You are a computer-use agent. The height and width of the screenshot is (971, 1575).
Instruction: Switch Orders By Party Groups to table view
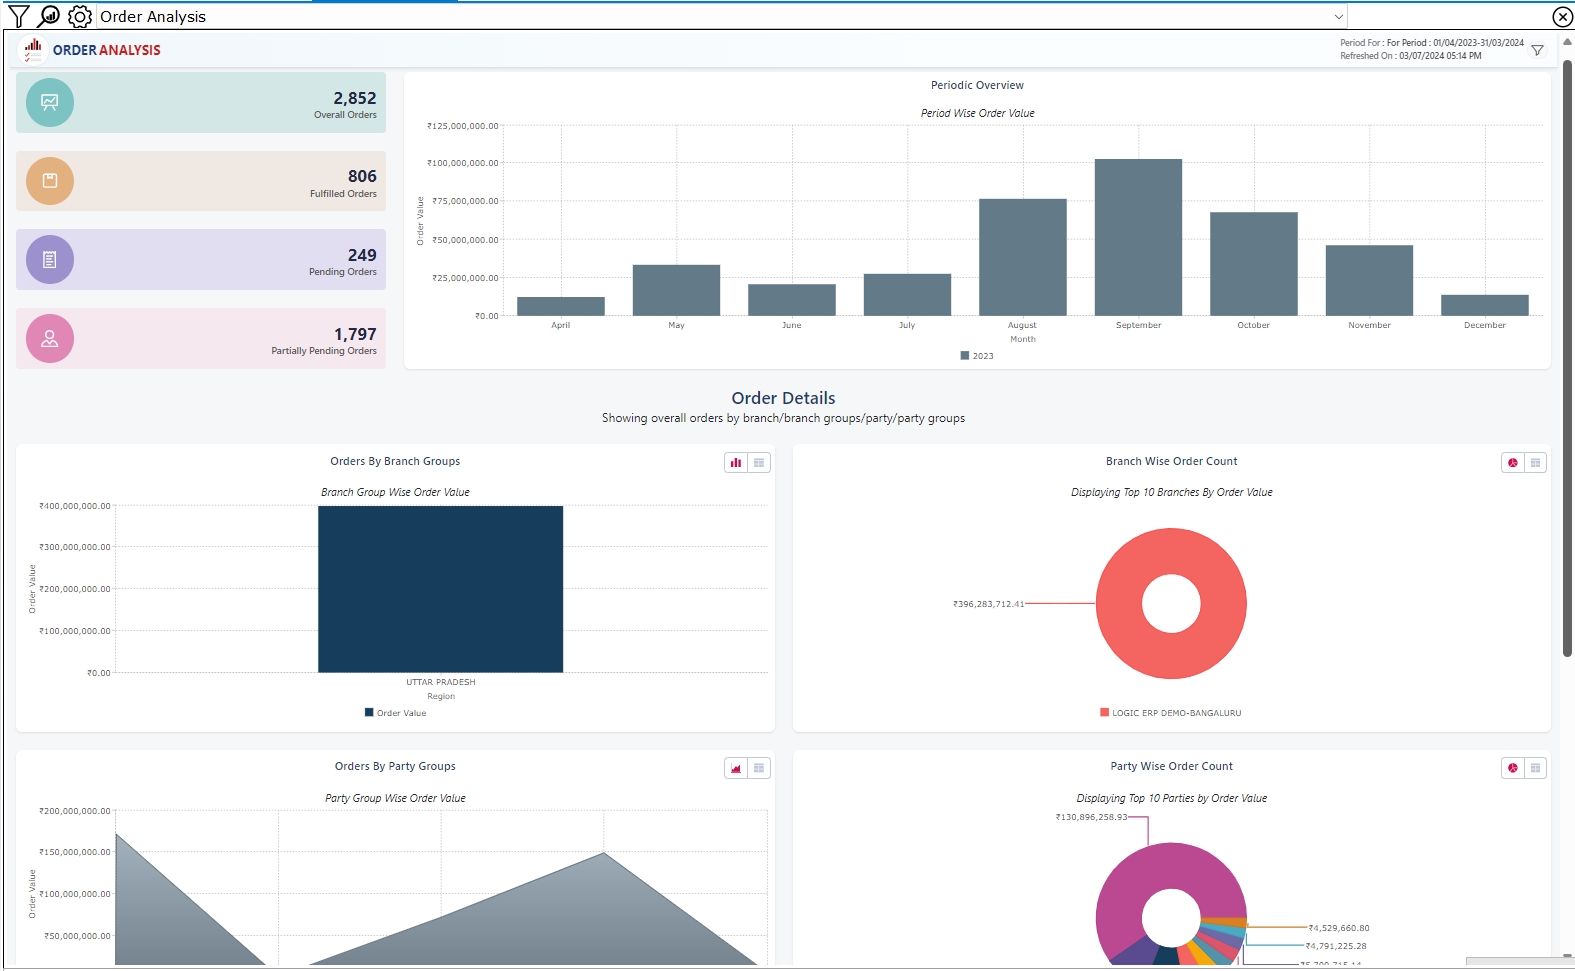(759, 768)
